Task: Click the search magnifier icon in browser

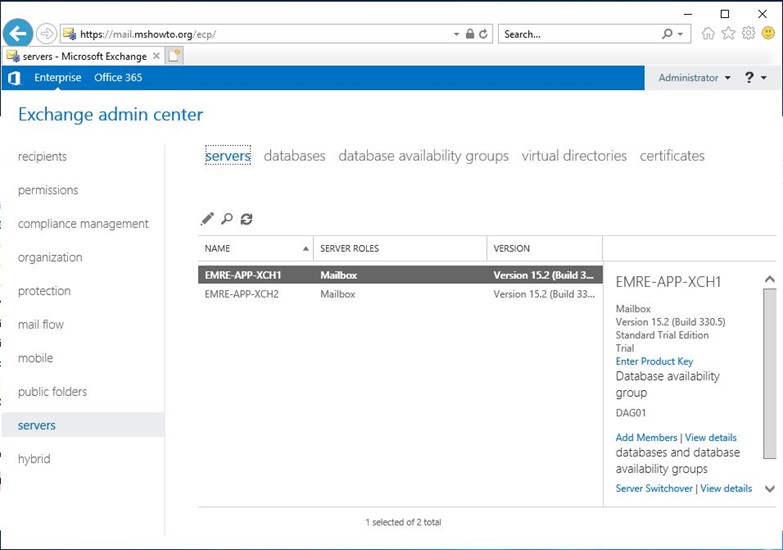Action: click(x=667, y=34)
